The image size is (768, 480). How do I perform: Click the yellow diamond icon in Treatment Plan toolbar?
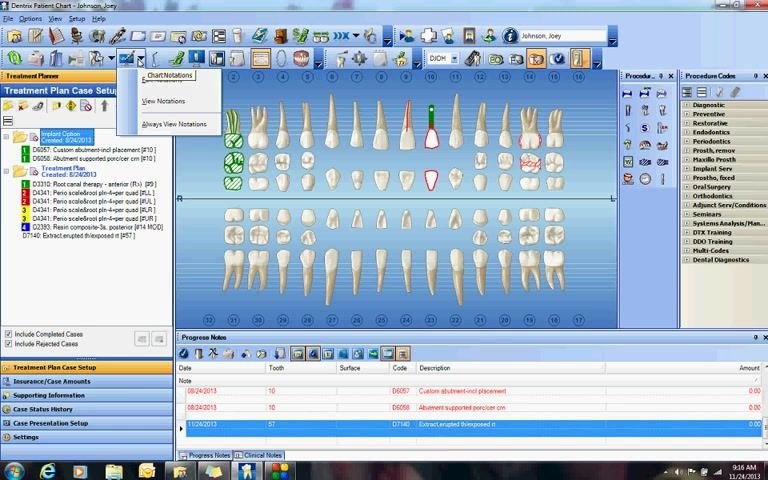pyautogui.click(x=71, y=106)
